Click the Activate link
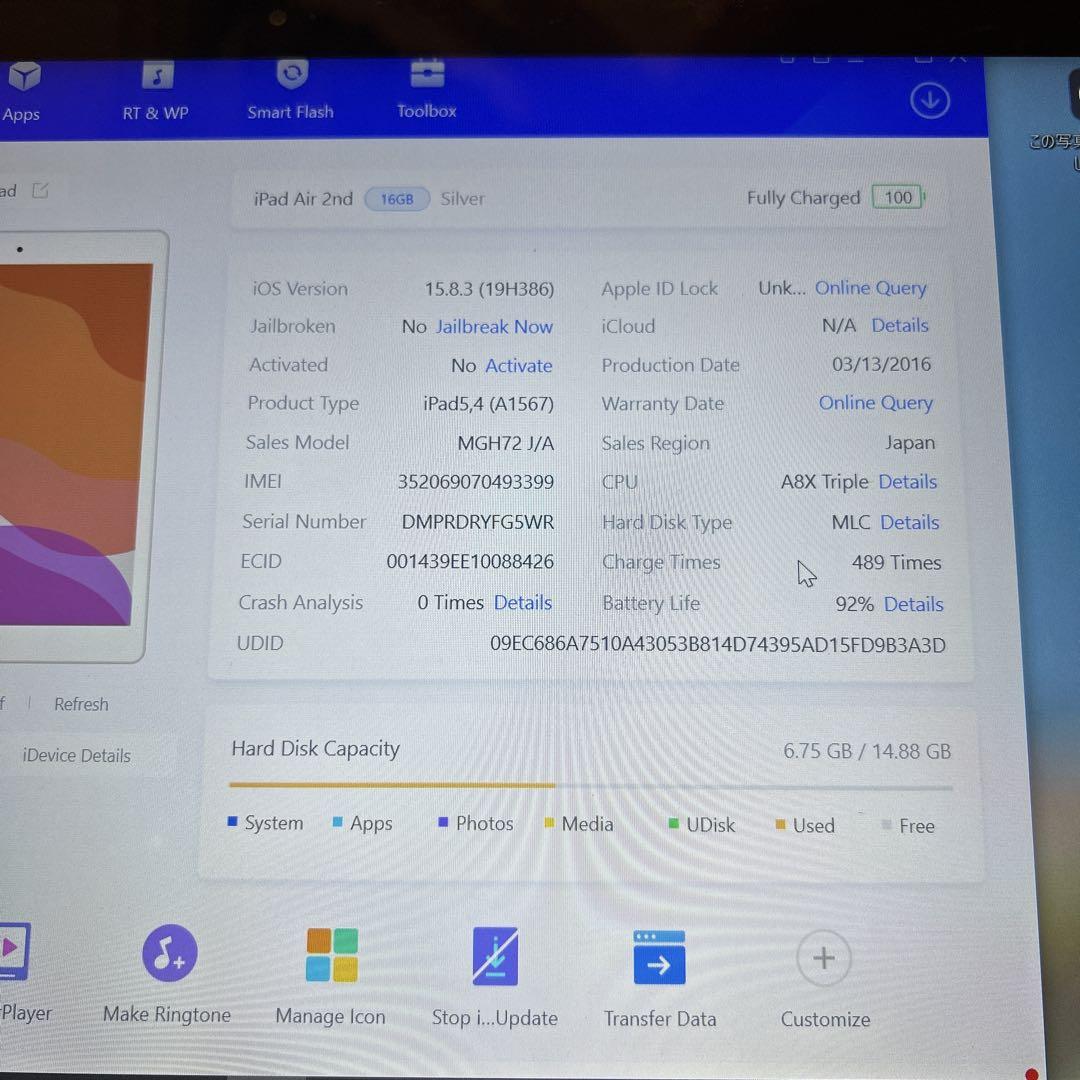Screen dimensions: 1080x1080 519,366
